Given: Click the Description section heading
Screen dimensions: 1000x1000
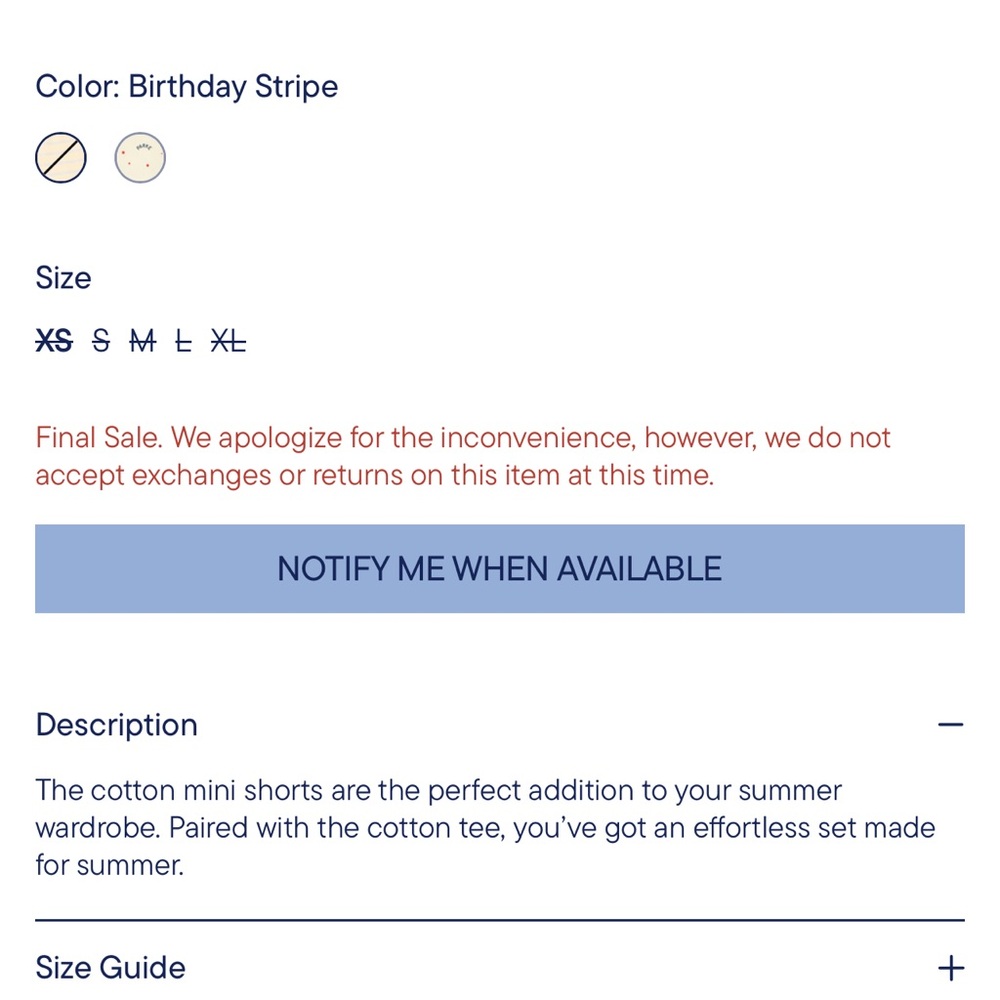Looking at the screenshot, I should click(117, 725).
